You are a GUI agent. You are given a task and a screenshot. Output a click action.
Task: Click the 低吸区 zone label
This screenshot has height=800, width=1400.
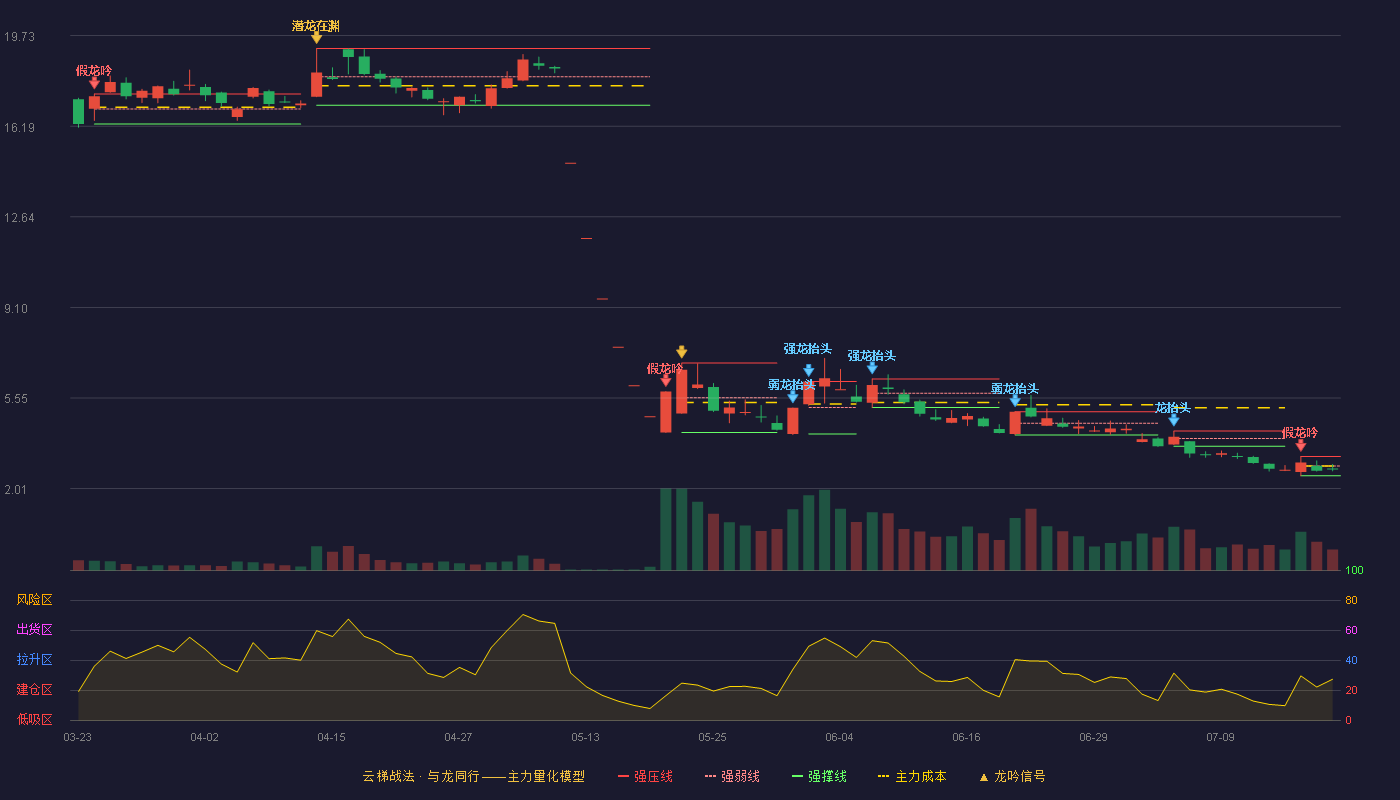(34, 719)
